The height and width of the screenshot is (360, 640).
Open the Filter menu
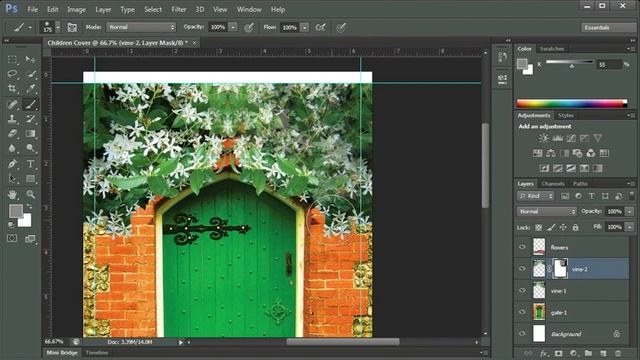tap(179, 9)
